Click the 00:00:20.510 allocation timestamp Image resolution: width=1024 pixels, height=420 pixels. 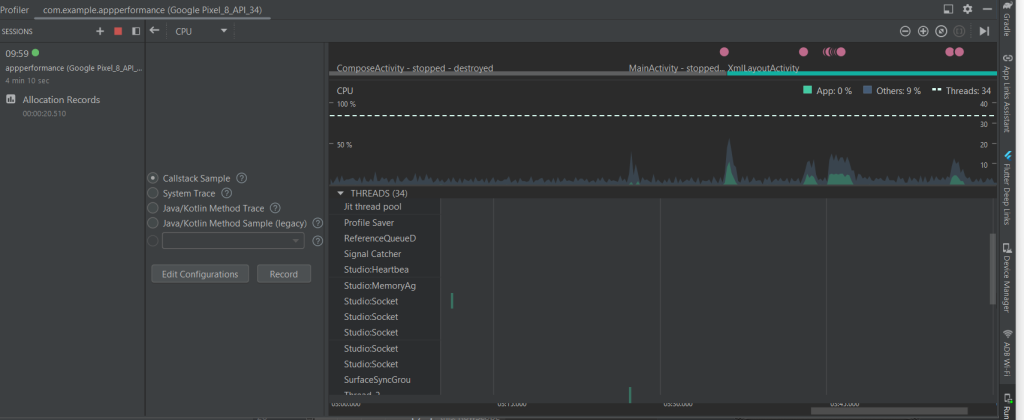[x=44, y=114]
